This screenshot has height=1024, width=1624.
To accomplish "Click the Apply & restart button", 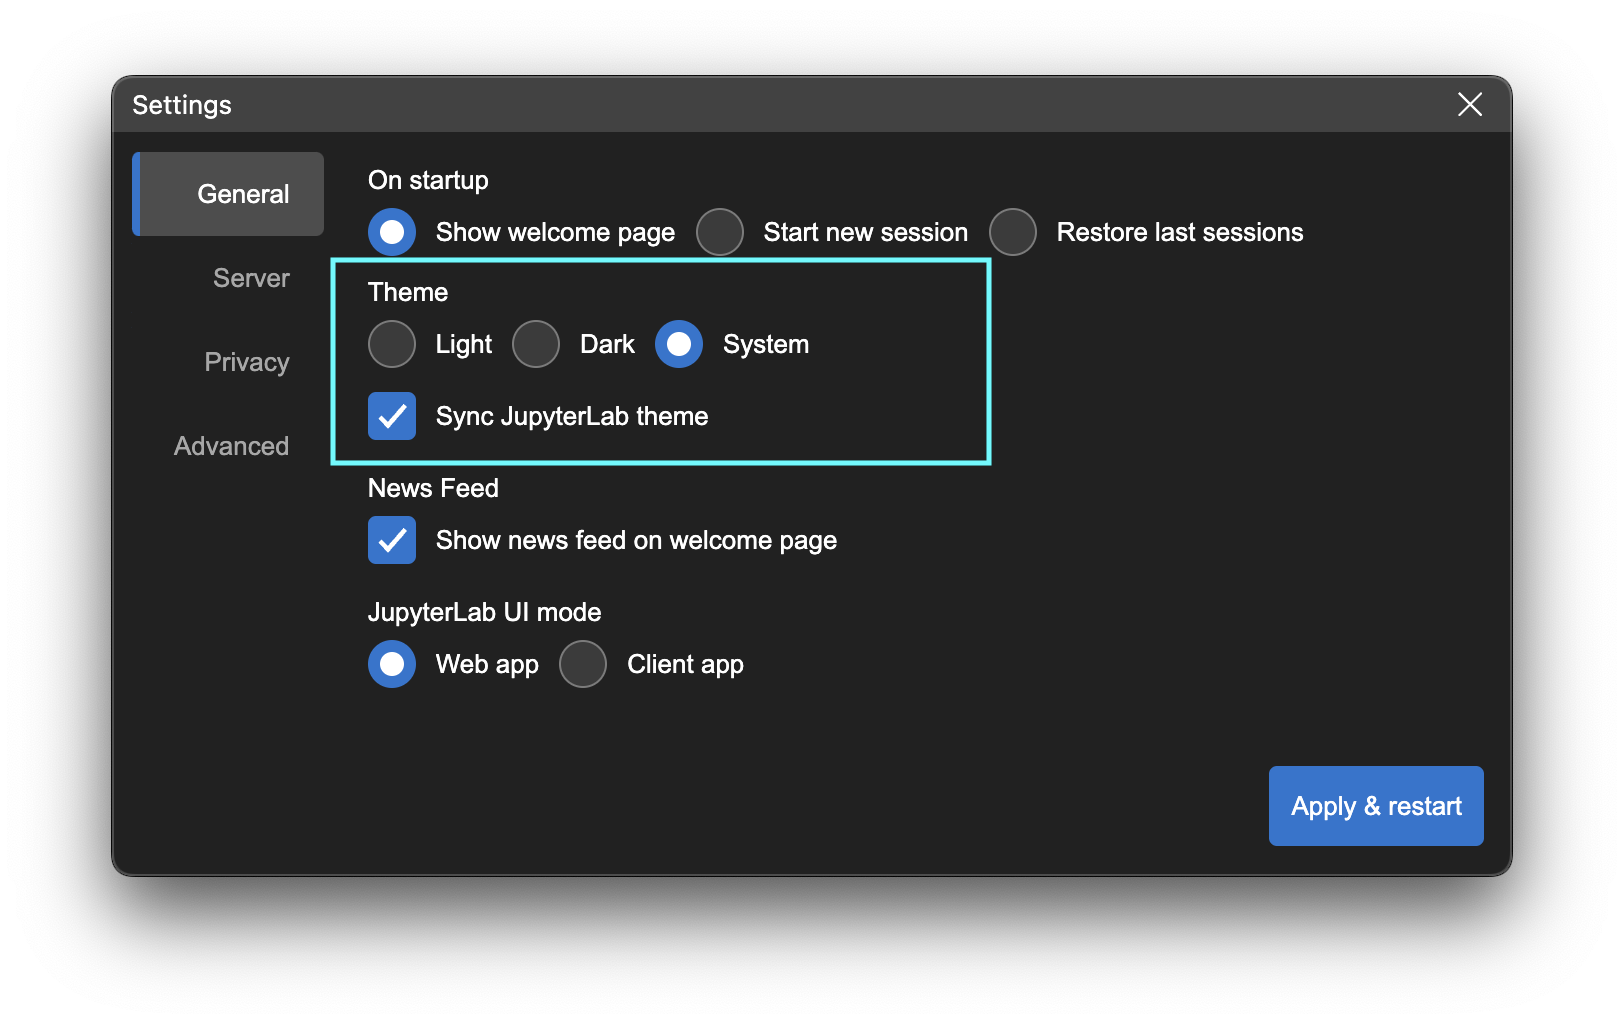I will [x=1376, y=806].
